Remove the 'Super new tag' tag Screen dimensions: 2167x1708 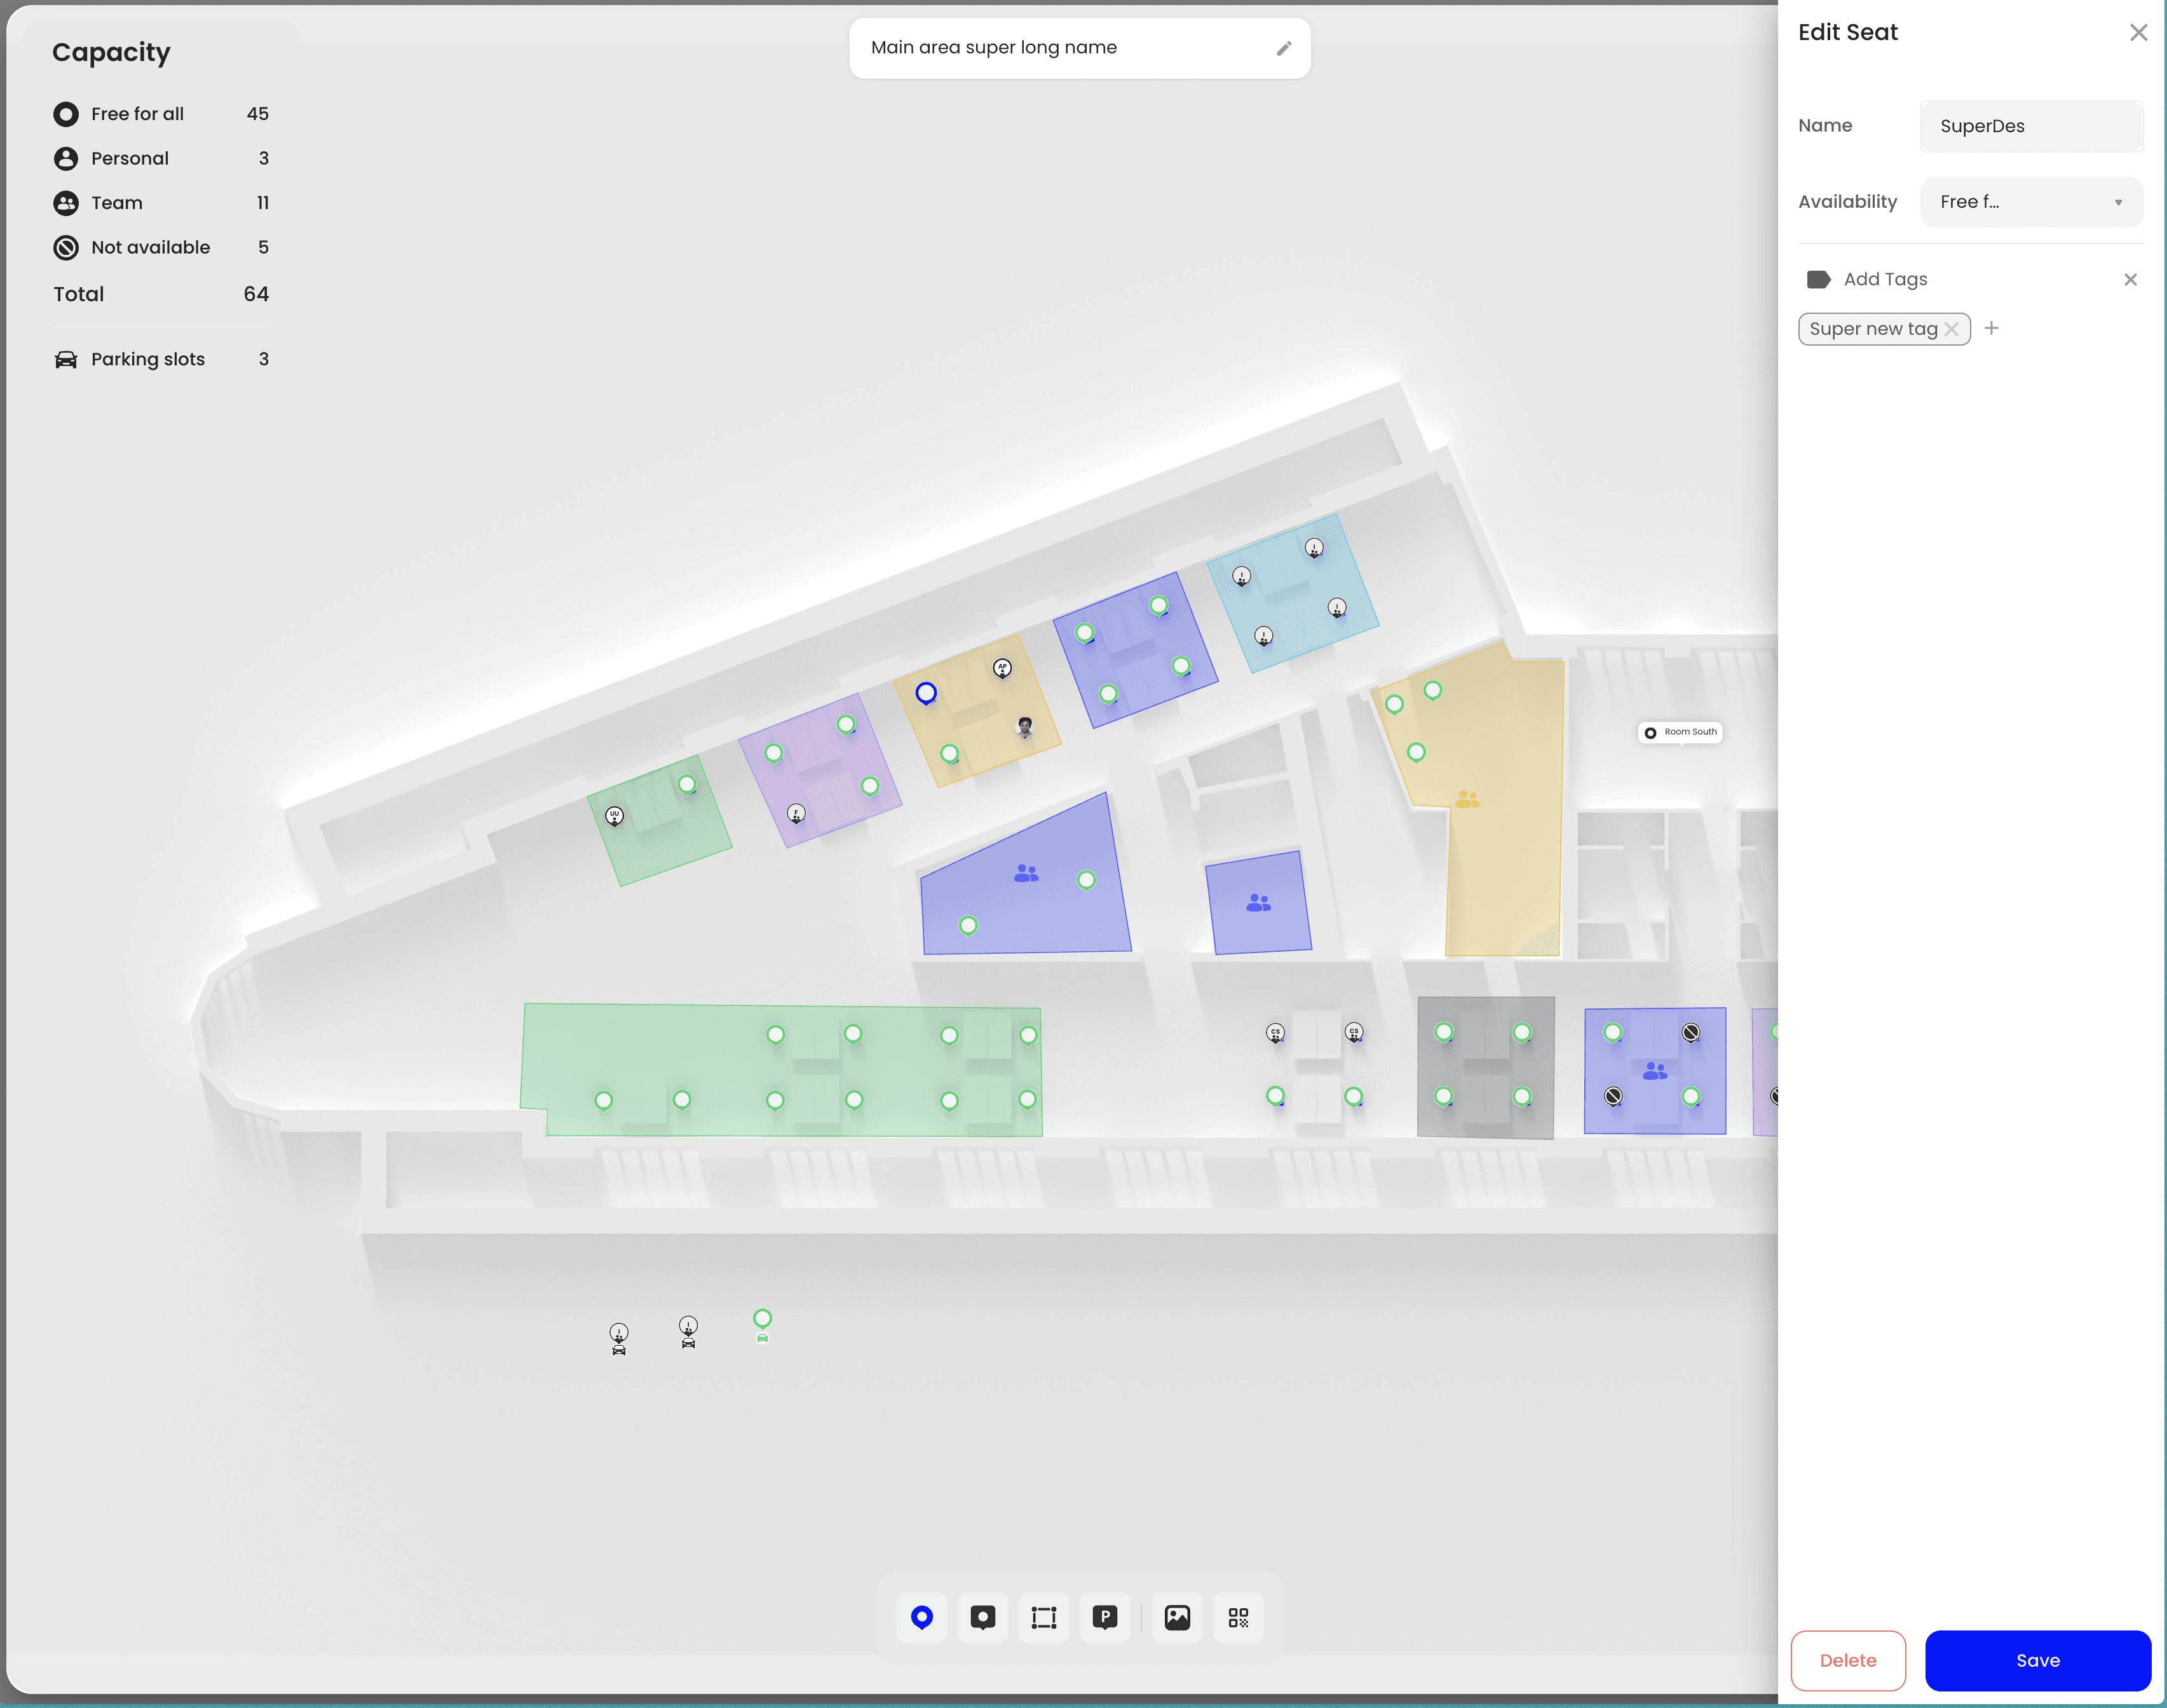[x=1951, y=329]
